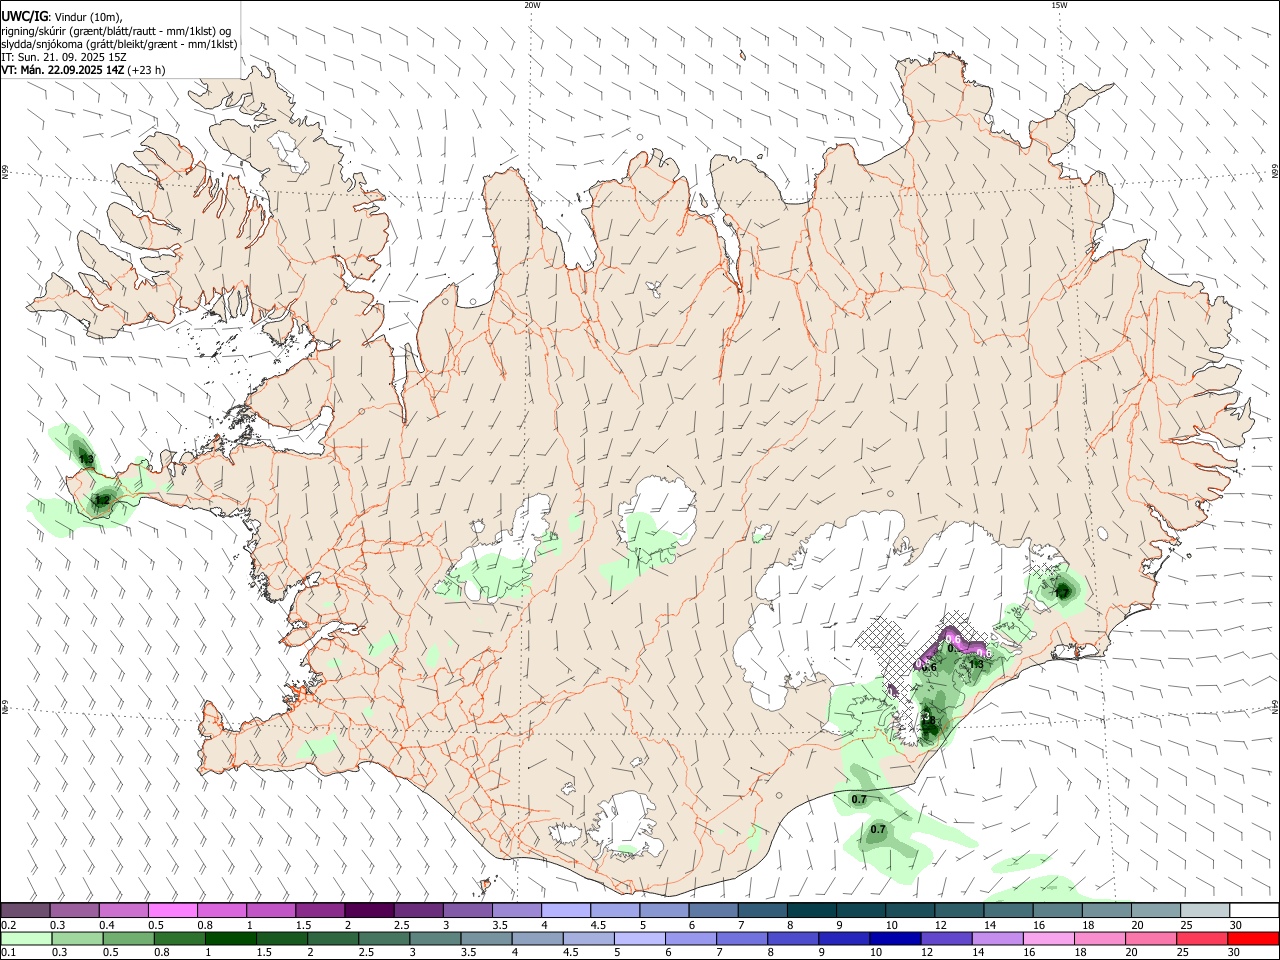Select the 'slydda/snjókoma' description line

click(119, 44)
